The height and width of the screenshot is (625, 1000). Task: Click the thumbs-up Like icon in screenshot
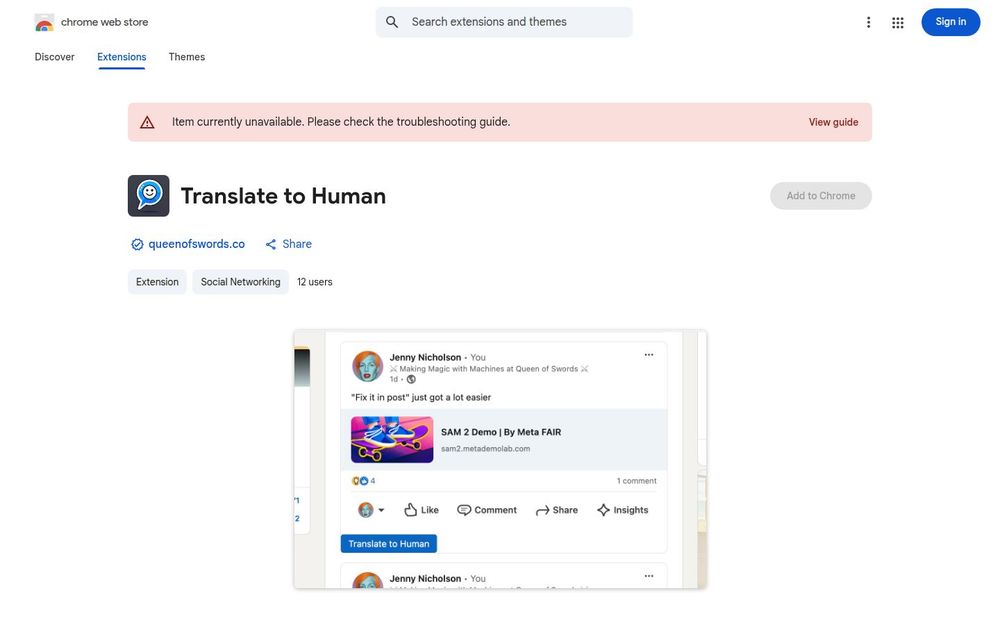coord(411,510)
